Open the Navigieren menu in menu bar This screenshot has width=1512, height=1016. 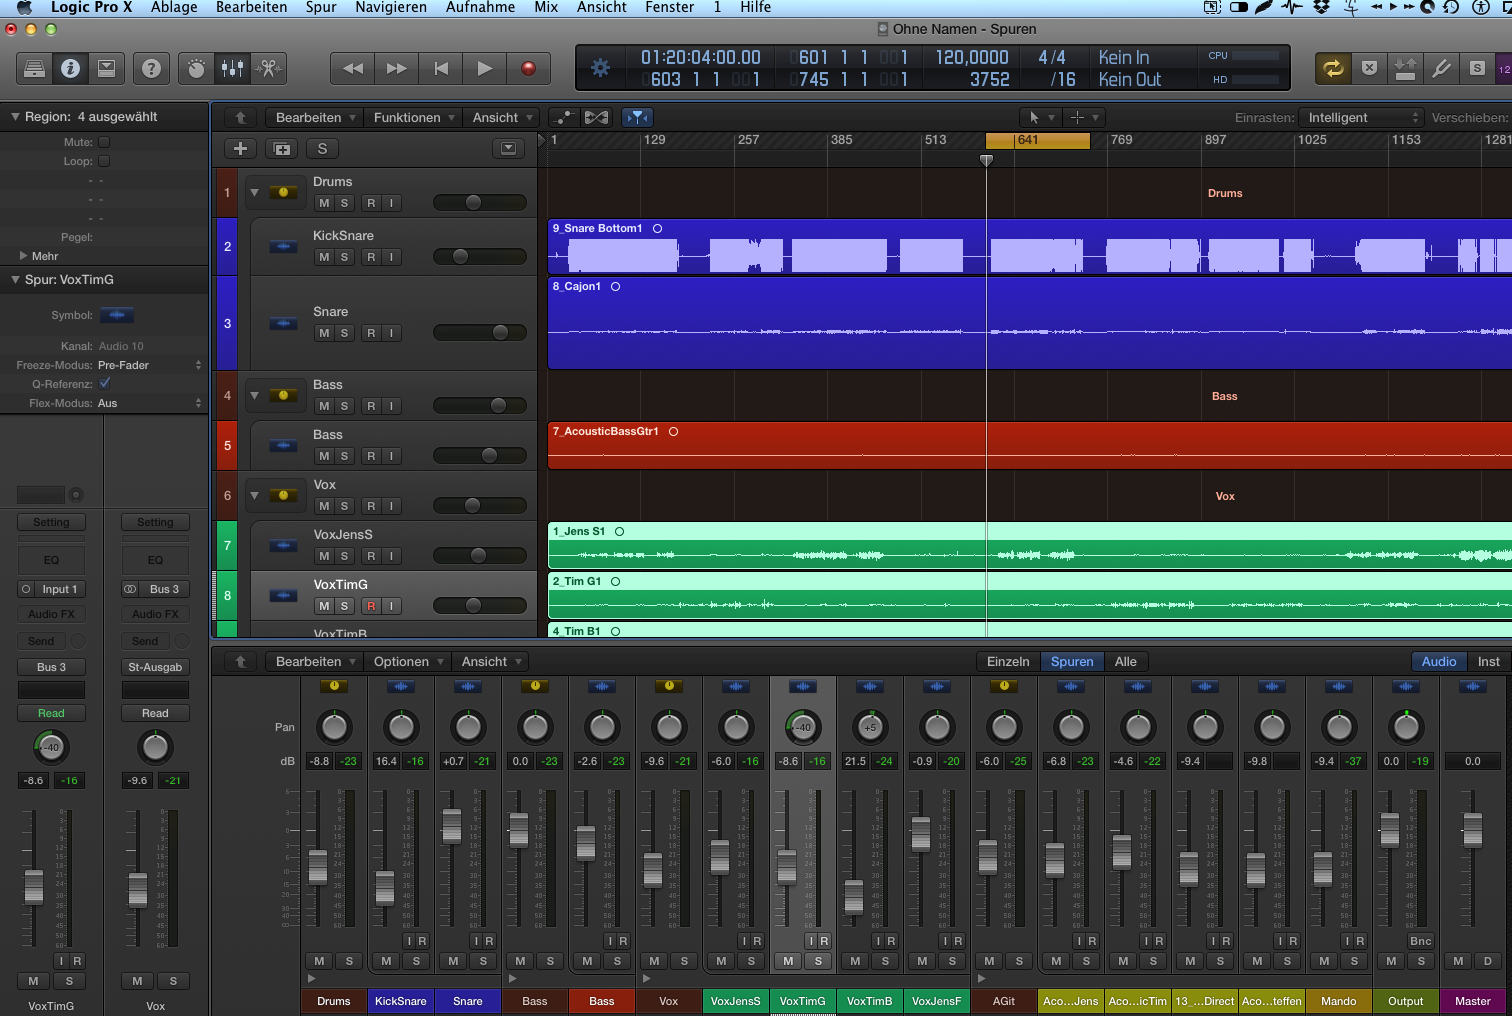(x=391, y=7)
